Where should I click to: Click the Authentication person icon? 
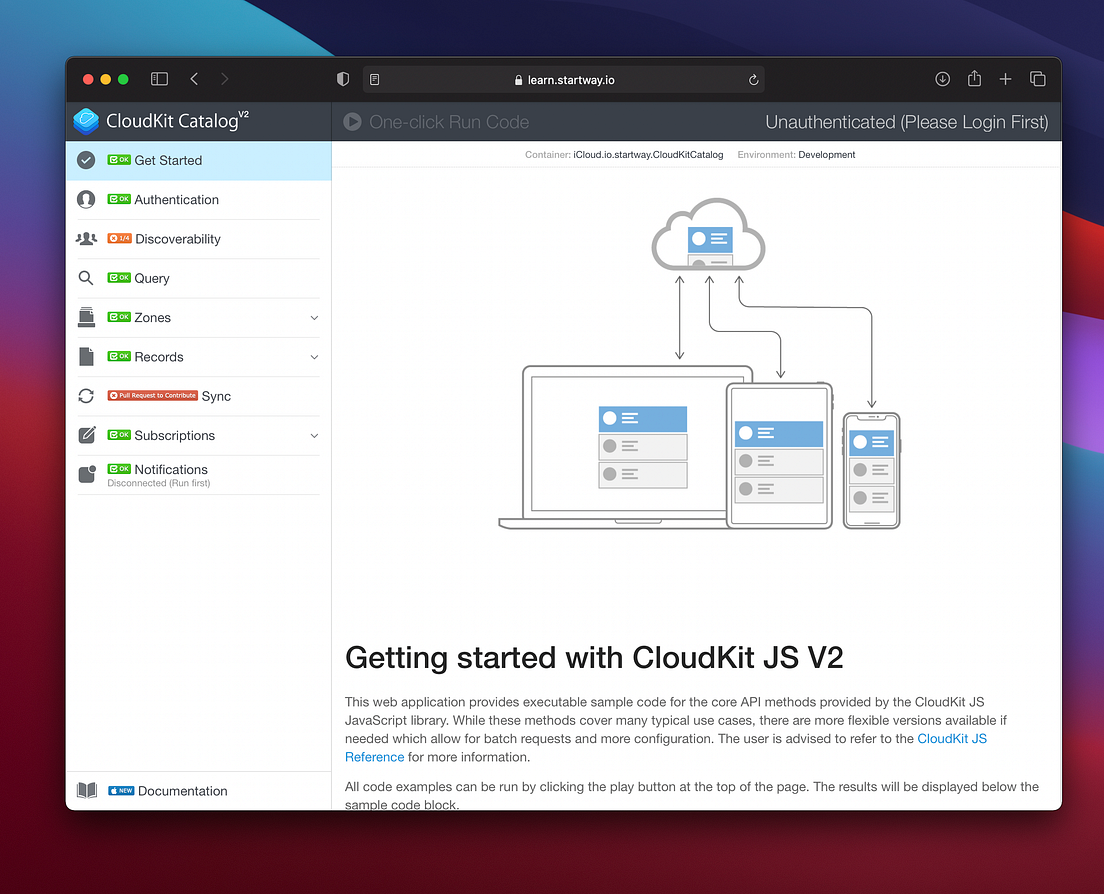(86, 199)
